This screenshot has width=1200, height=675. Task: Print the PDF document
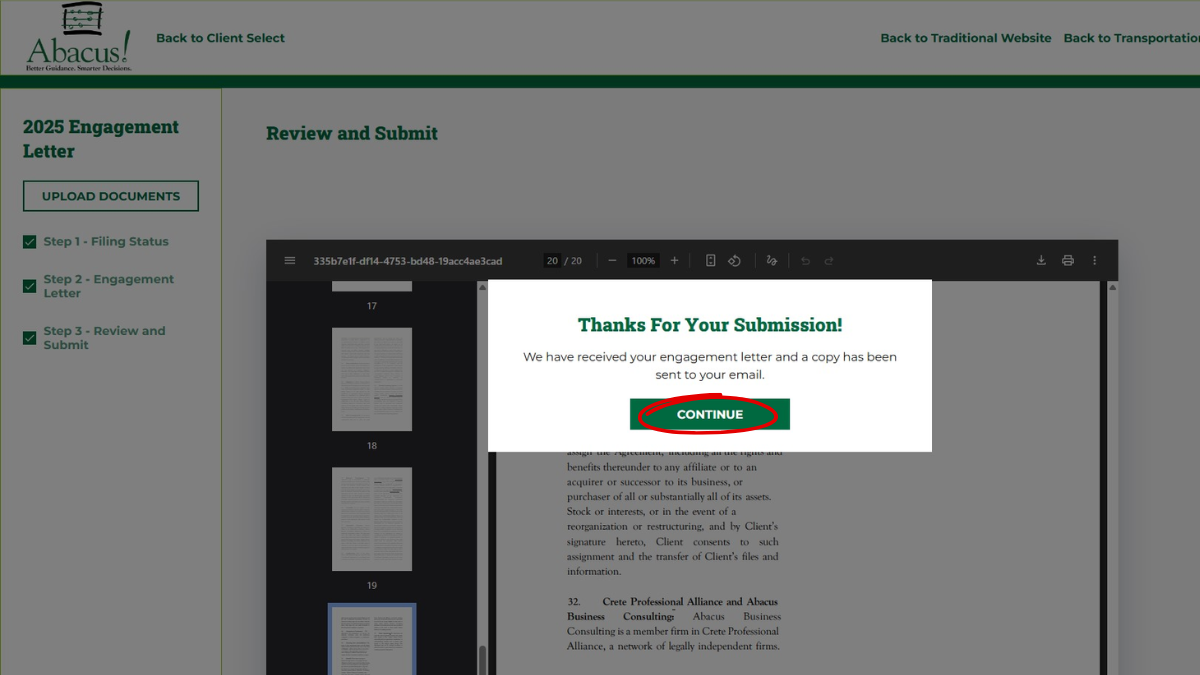click(1068, 261)
